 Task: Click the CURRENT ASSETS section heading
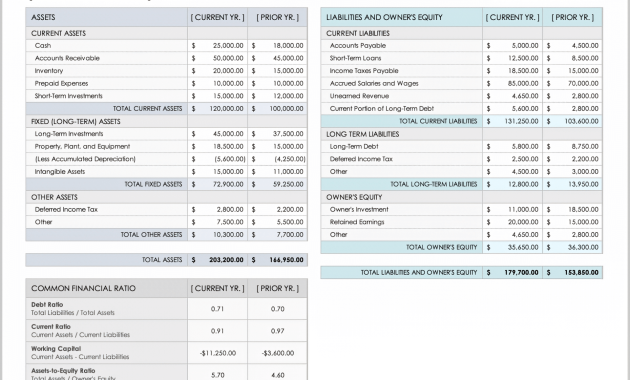(x=58, y=33)
